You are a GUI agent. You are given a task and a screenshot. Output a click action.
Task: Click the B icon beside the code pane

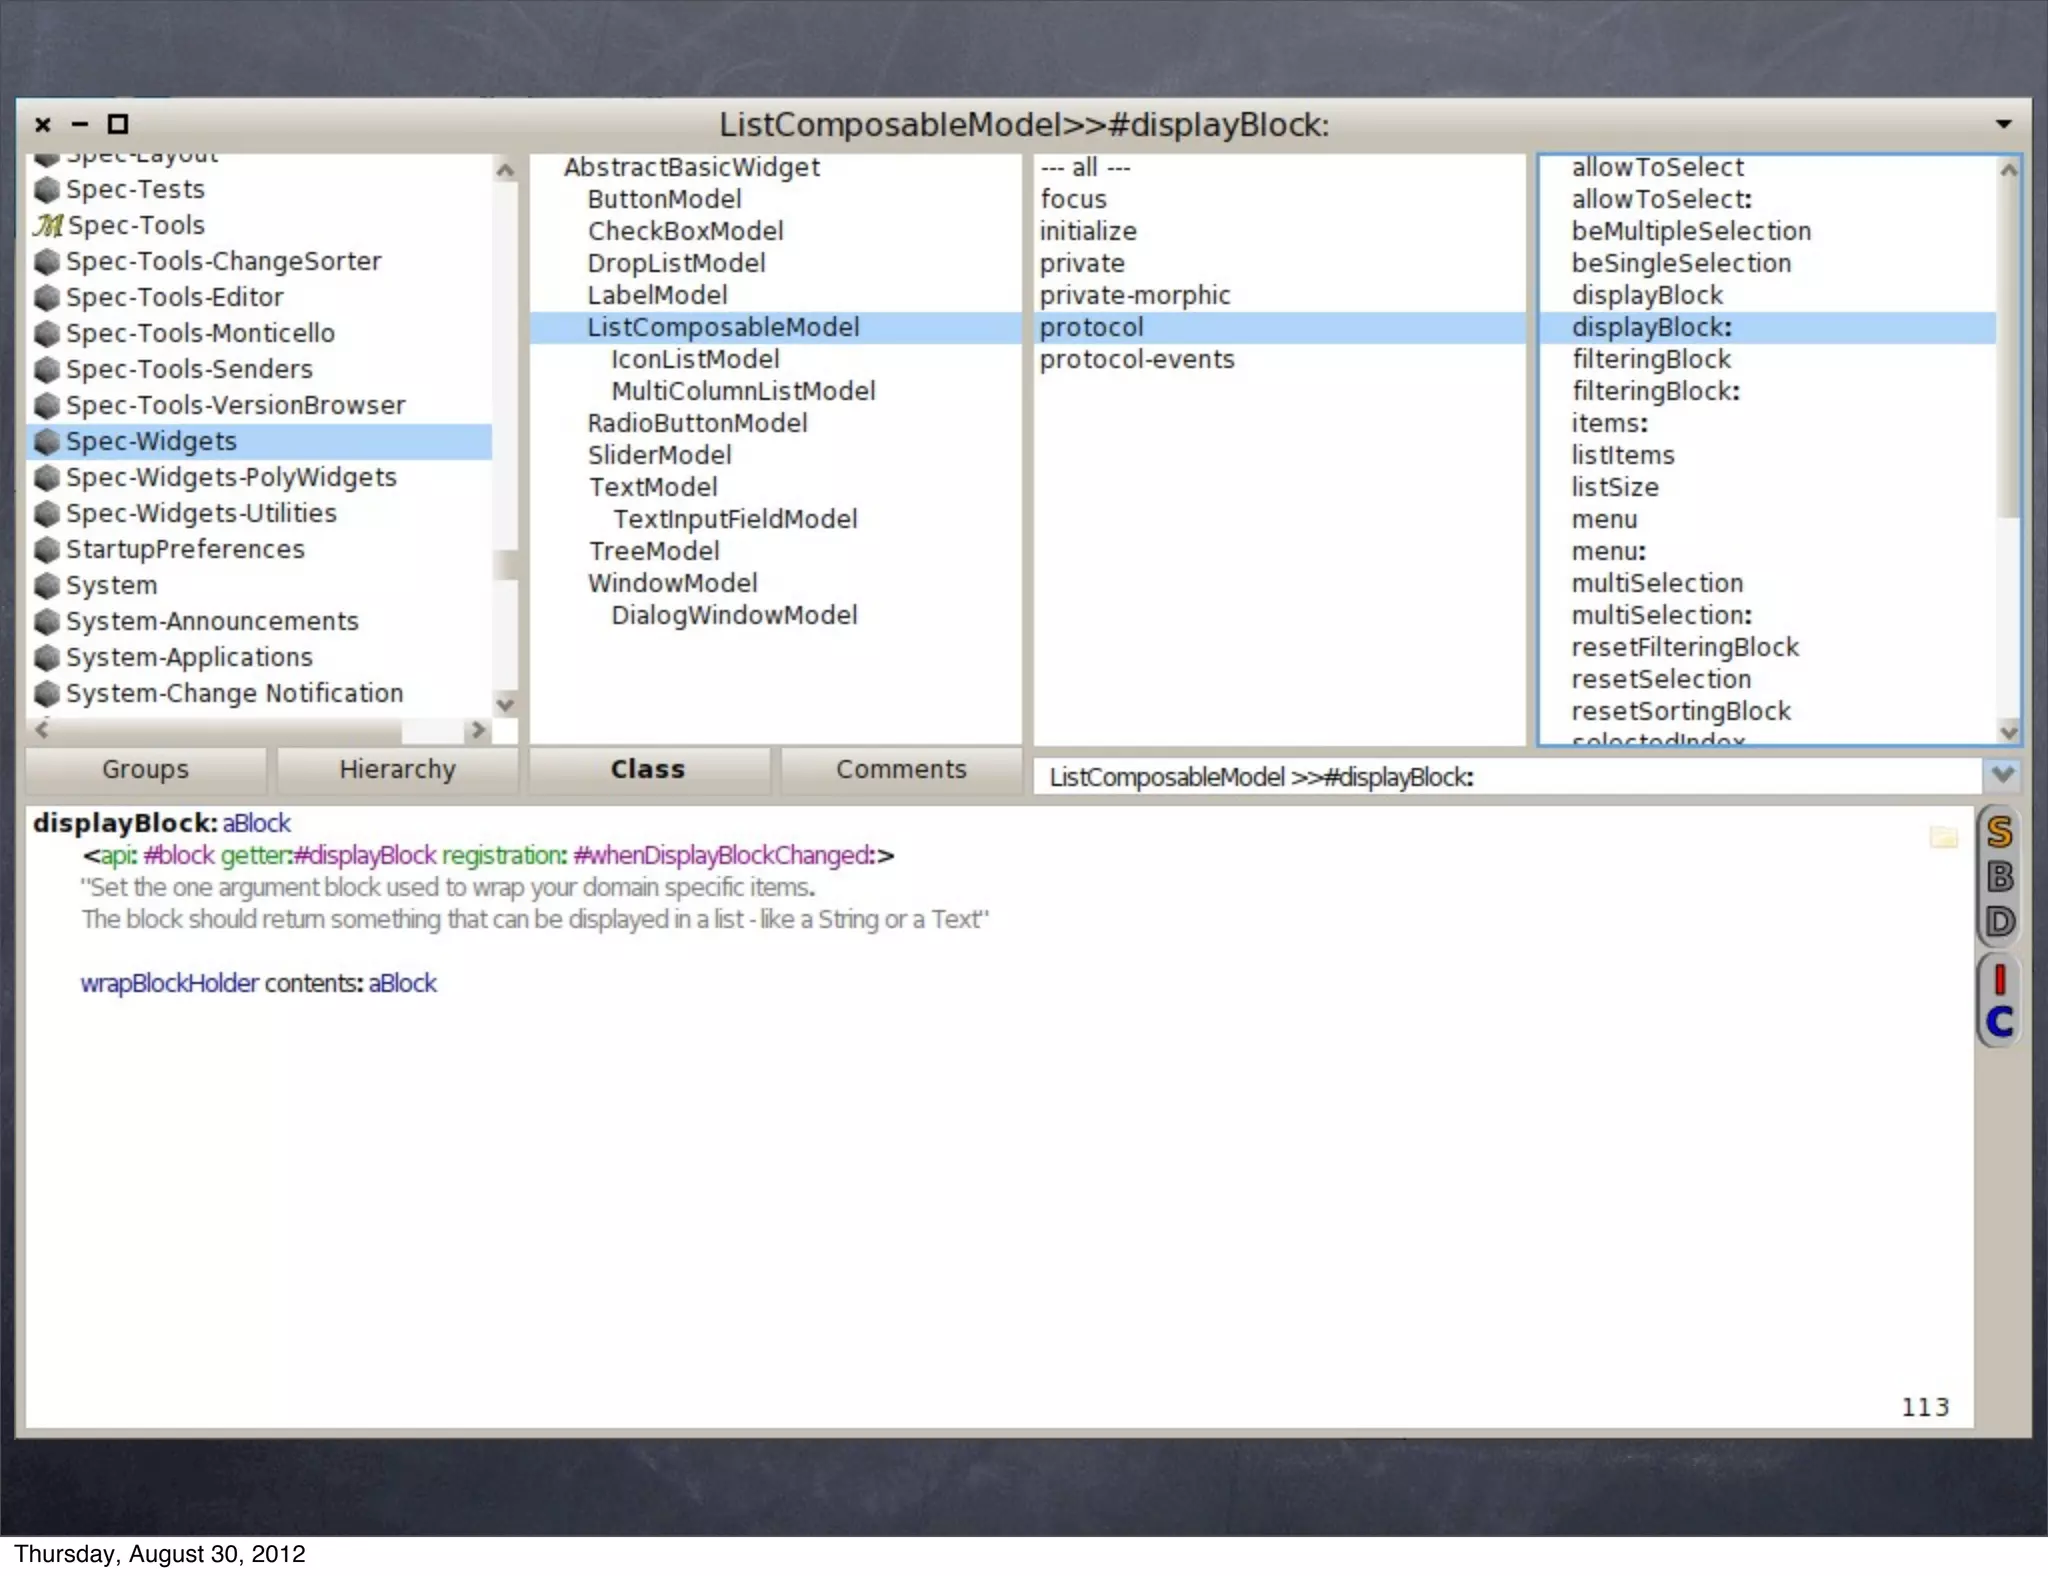[x=1999, y=877]
